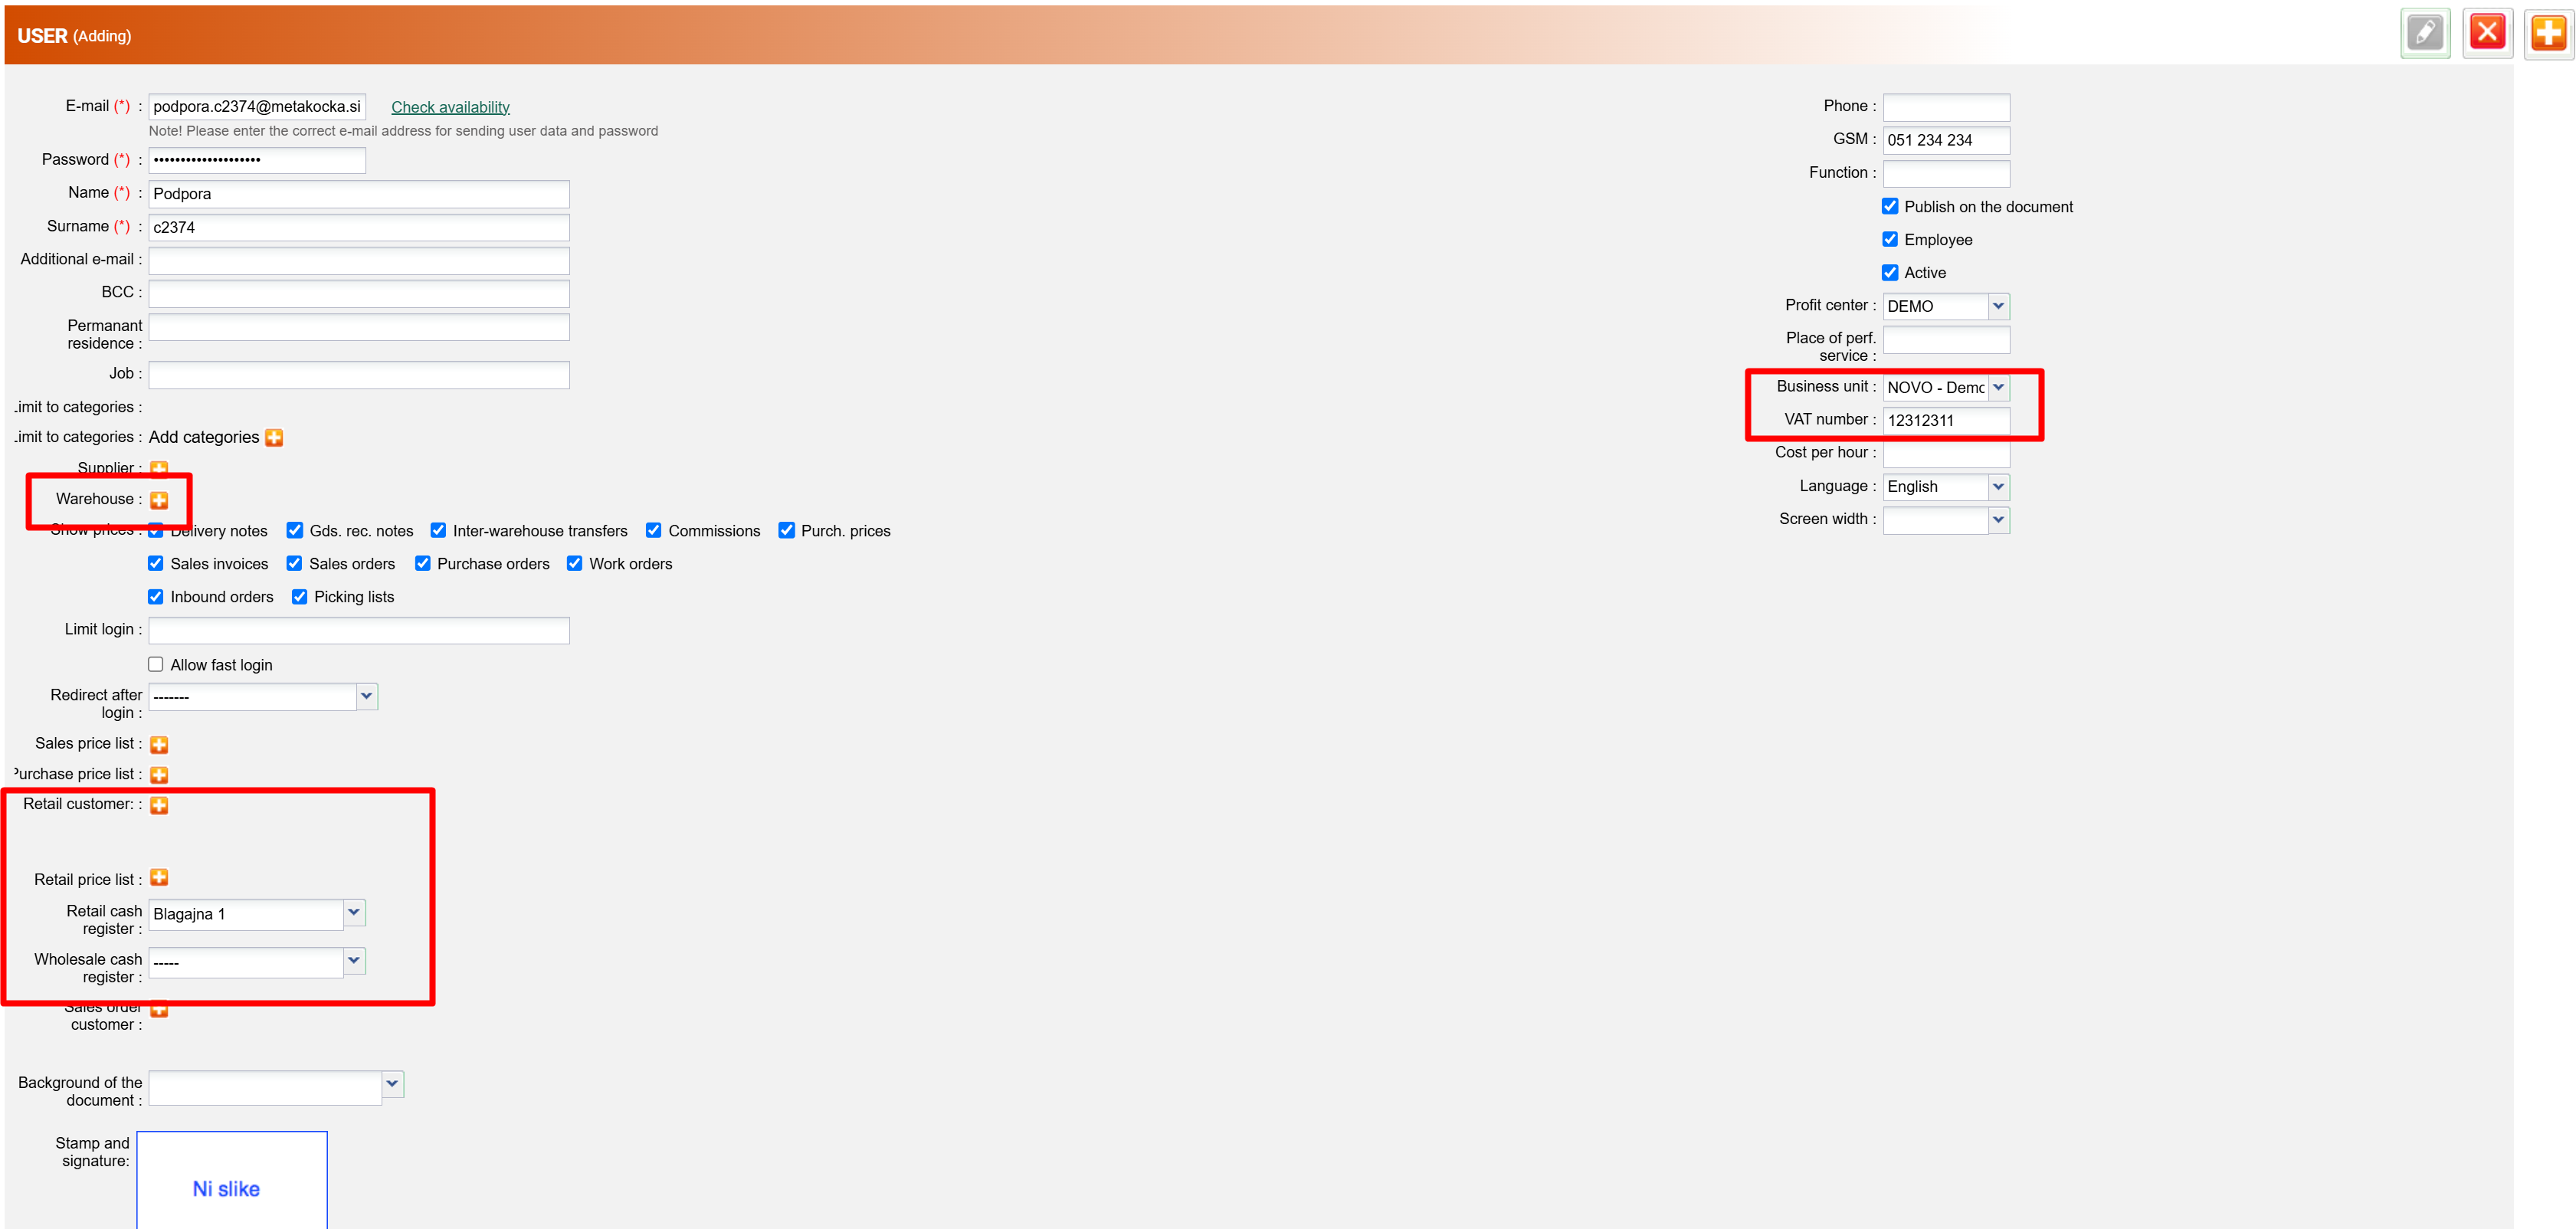The height and width of the screenshot is (1229, 2576).
Task: Click the Warehouse plus icon
Action: (159, 500)
